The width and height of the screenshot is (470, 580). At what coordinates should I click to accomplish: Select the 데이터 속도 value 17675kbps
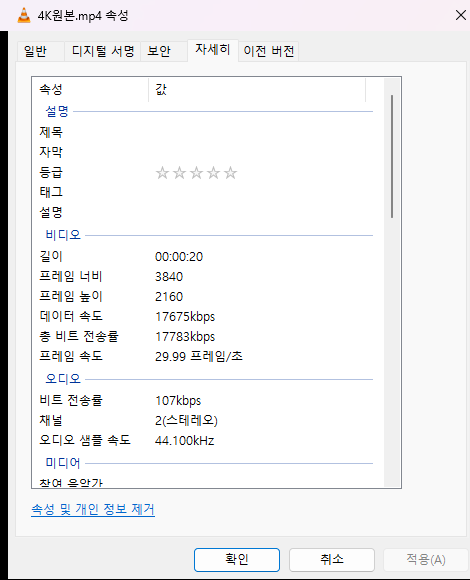(x=185, y=317)
